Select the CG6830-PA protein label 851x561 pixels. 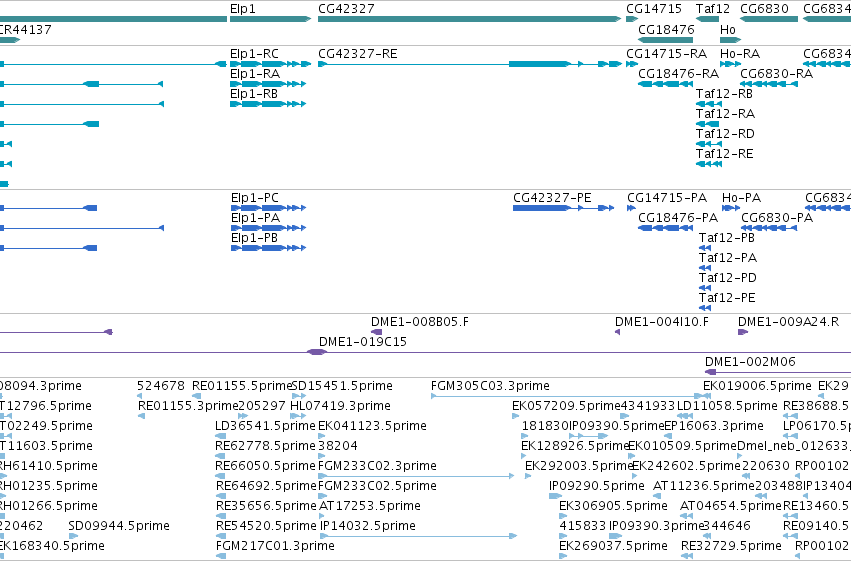click(x=777, y=218)
